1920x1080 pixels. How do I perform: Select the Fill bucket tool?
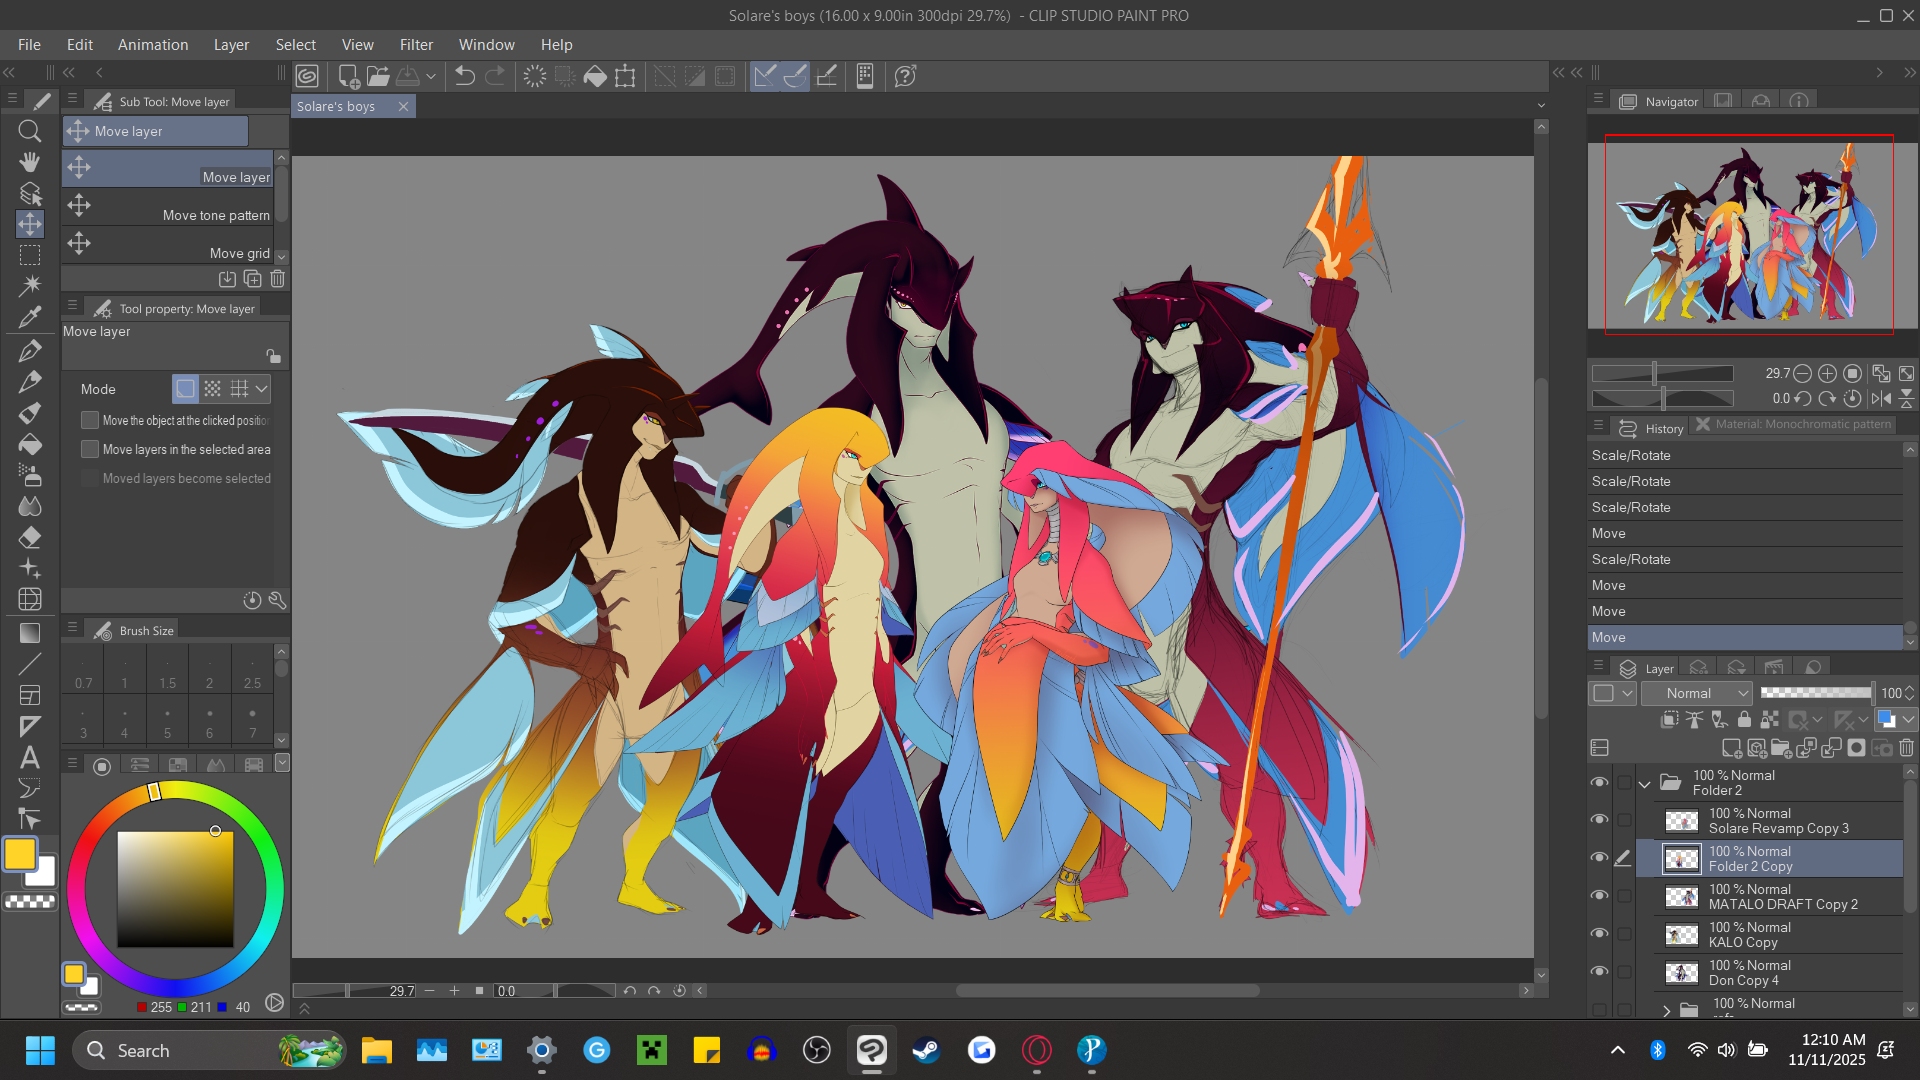point(30,444)
